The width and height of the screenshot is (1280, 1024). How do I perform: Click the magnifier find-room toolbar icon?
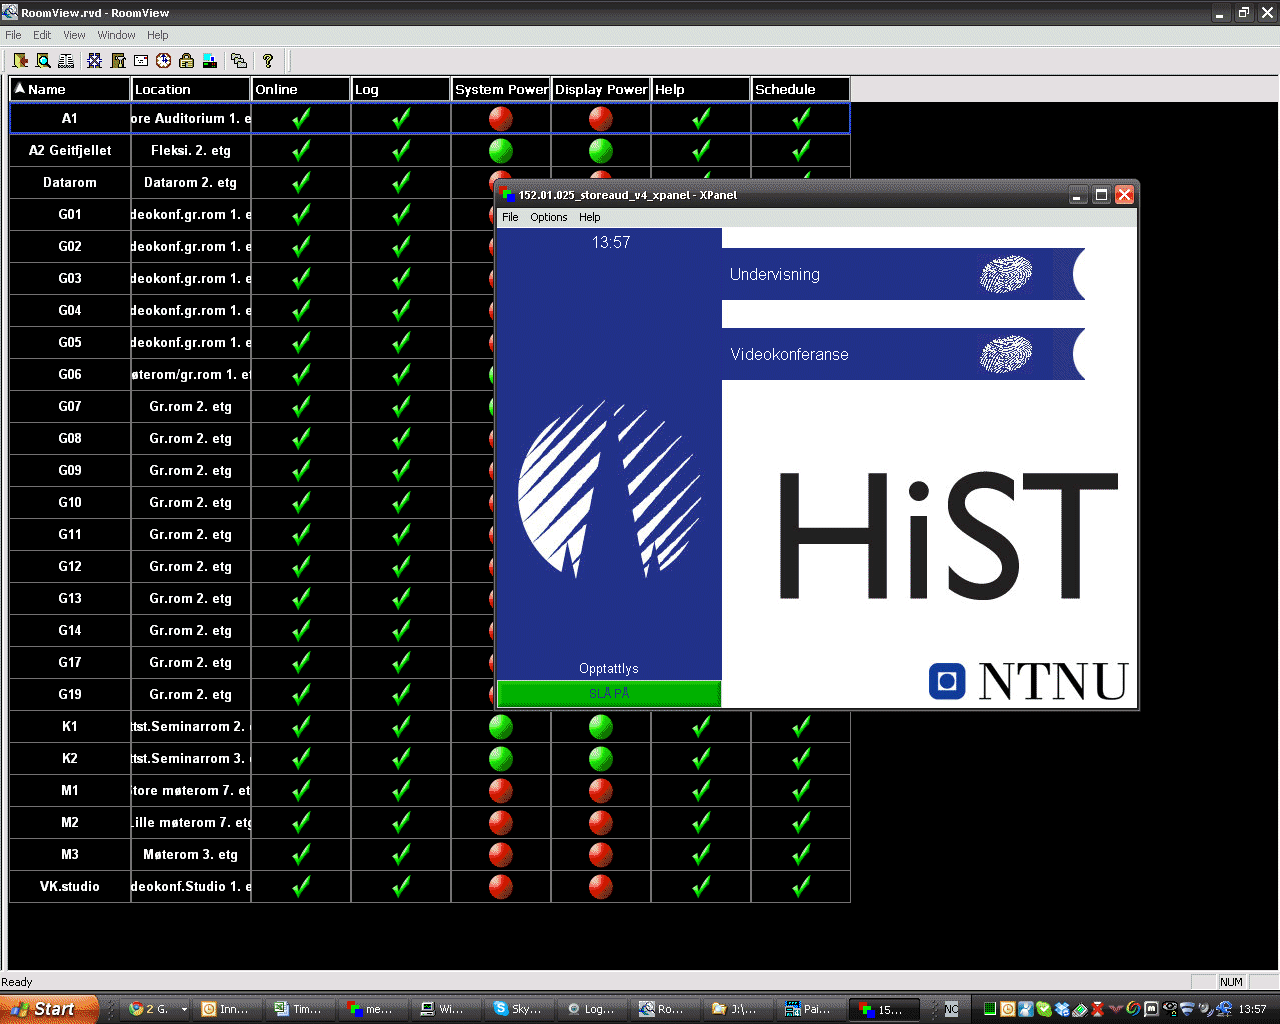[43, 61]
